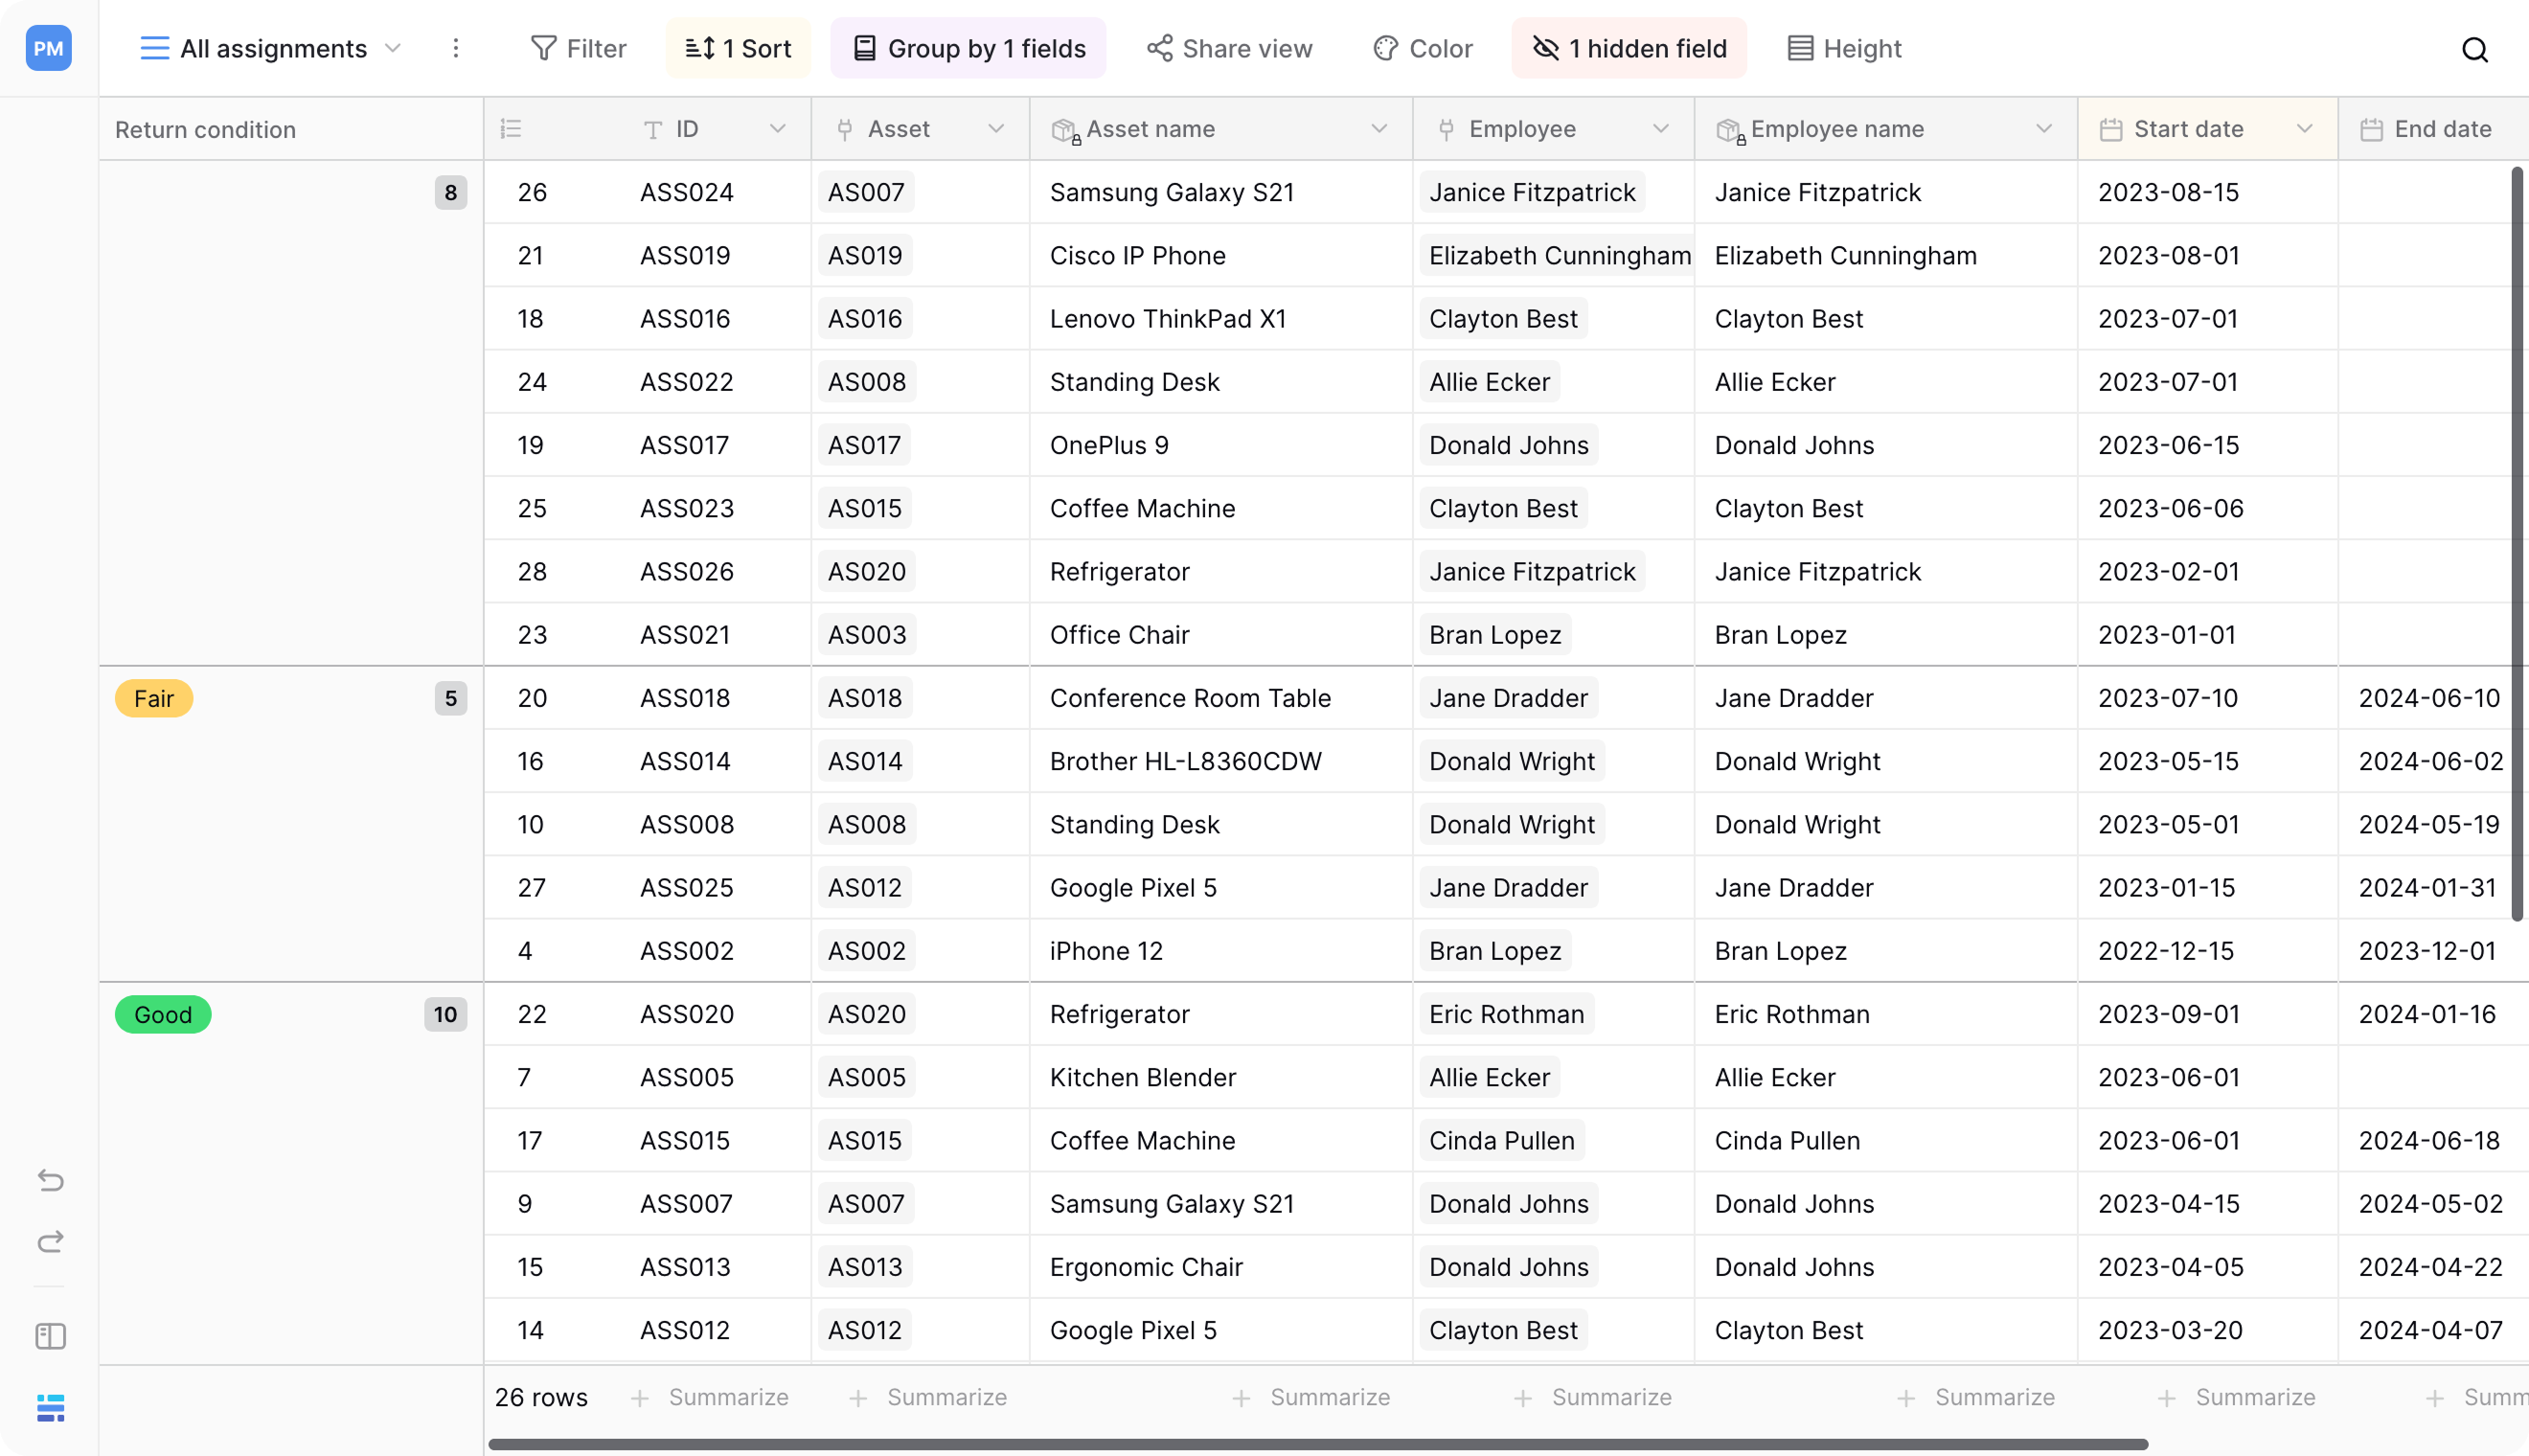The image size is (2529, 1456).
Task: Click the undo arrow icon
Action: point(50,1180)
